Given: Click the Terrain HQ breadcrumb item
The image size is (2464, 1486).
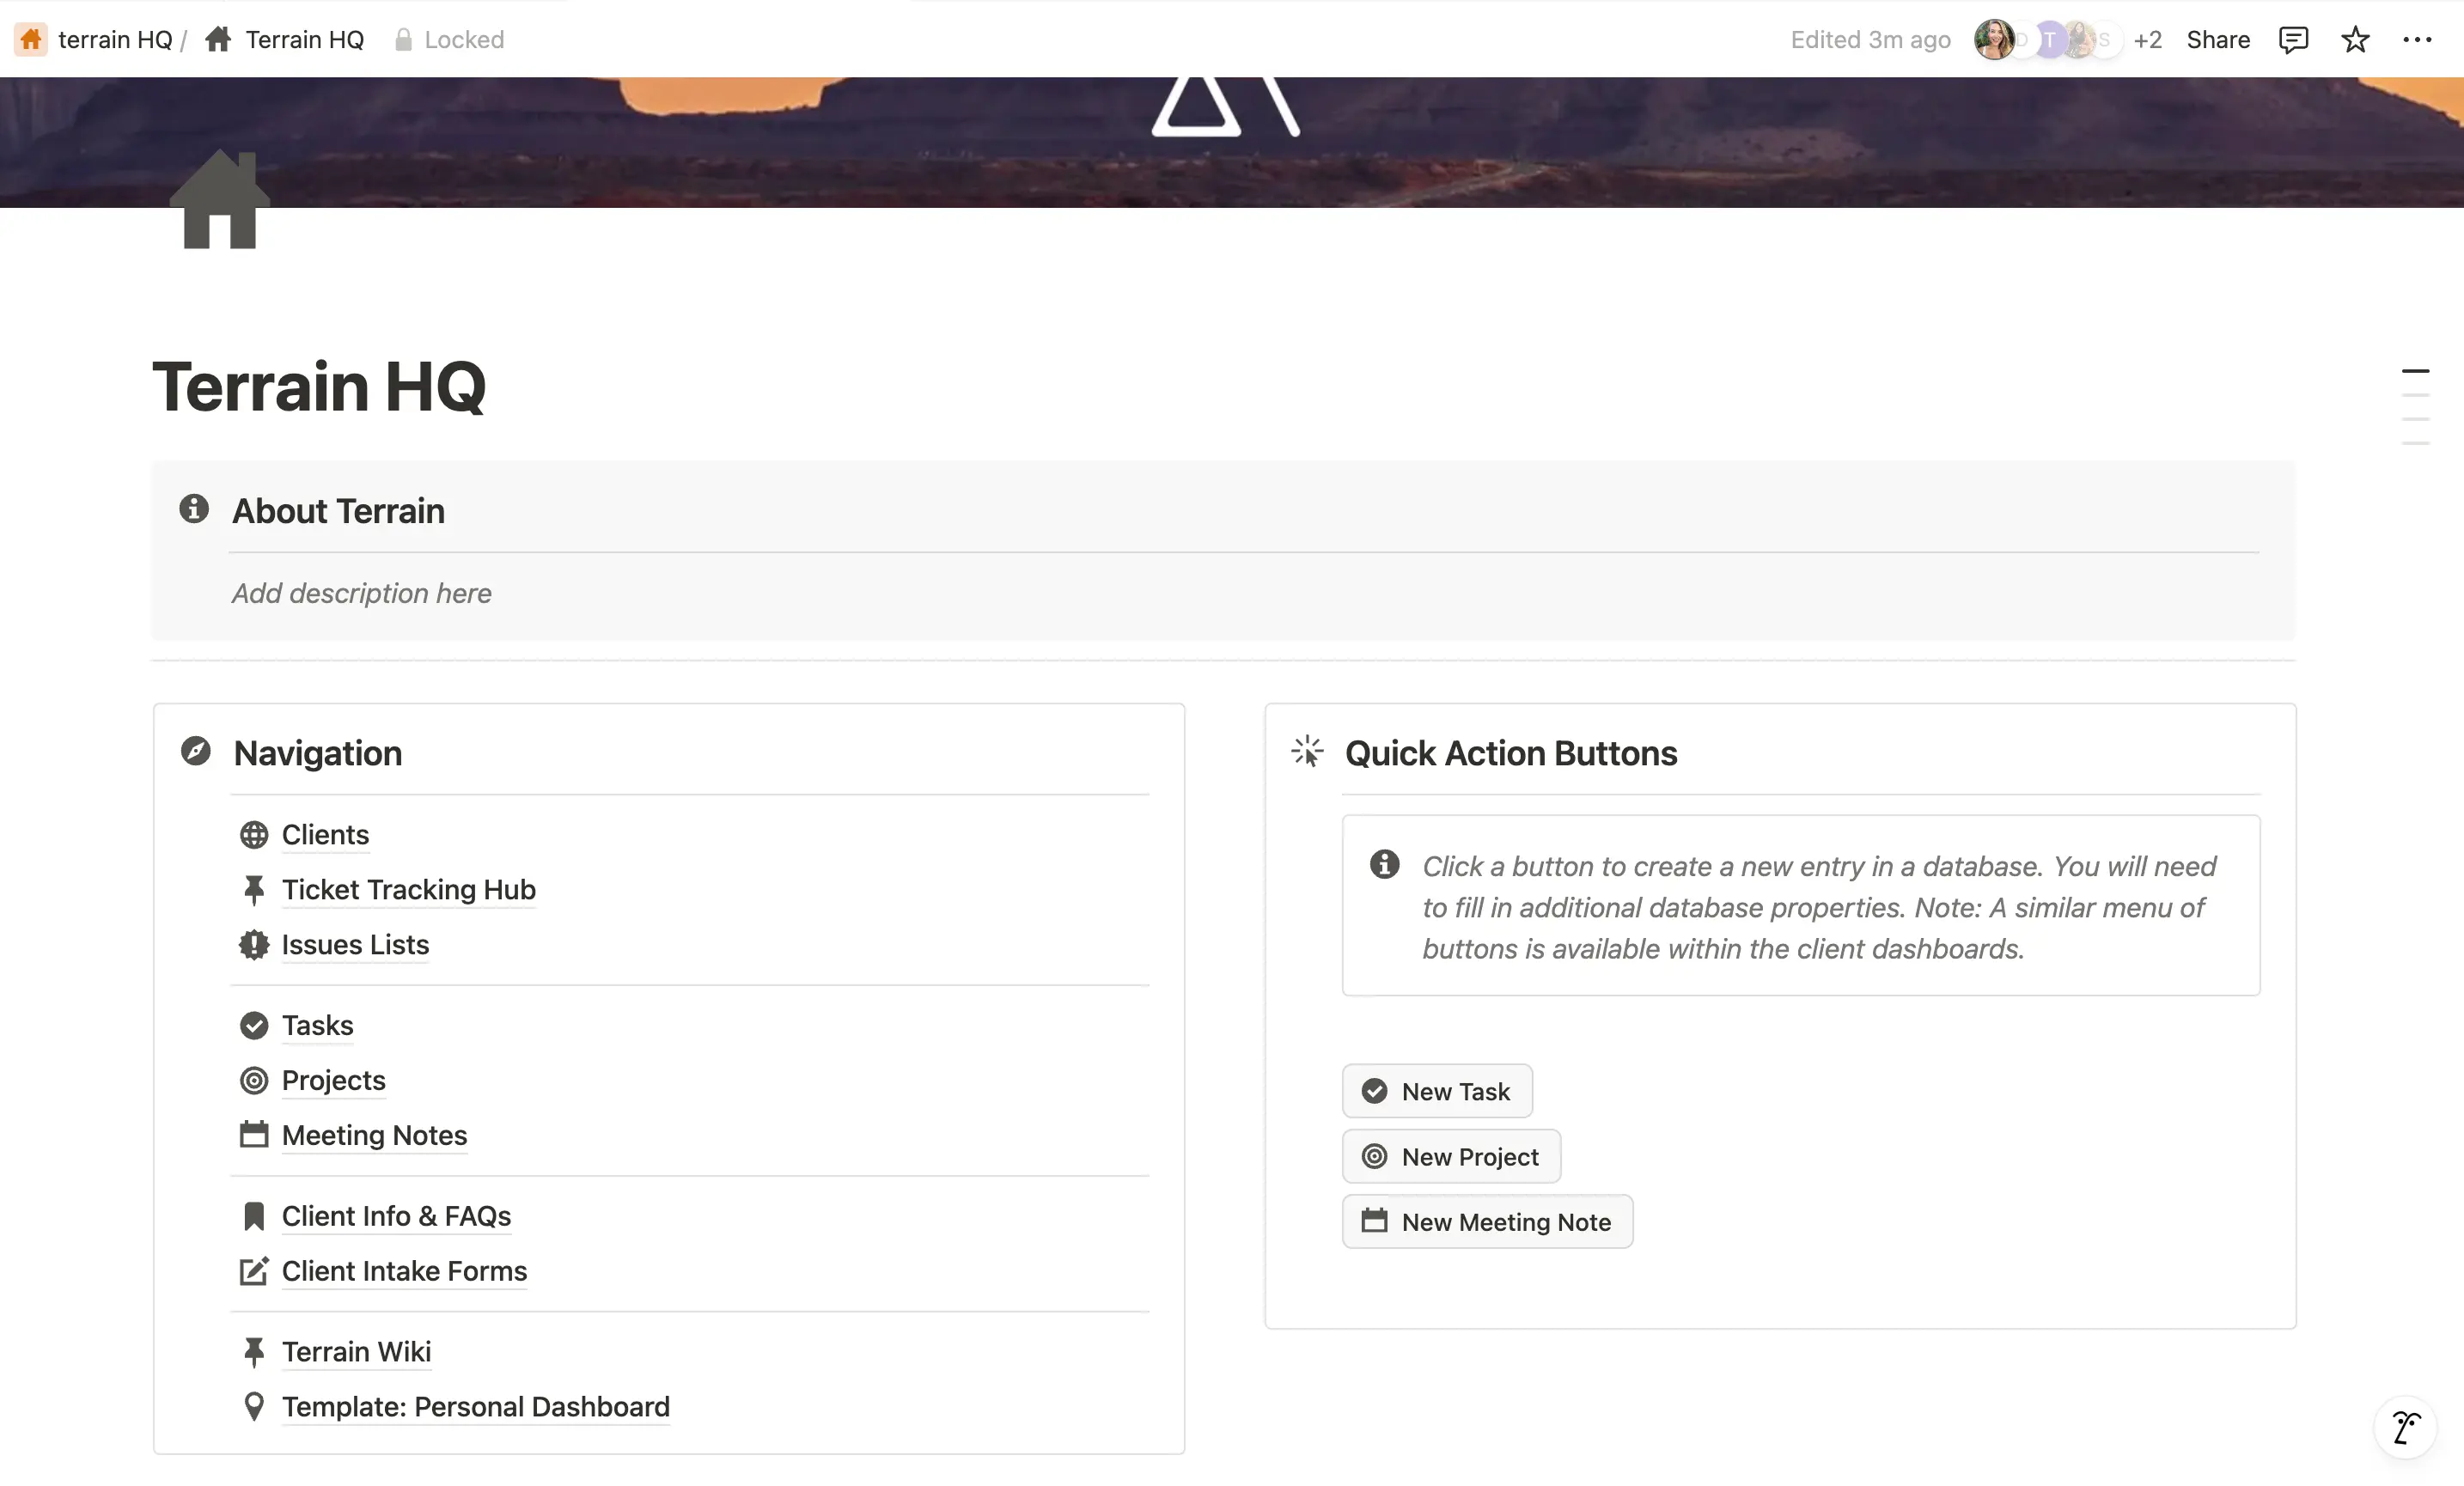Looking at the screenshot, I should (x=304, y=40).
